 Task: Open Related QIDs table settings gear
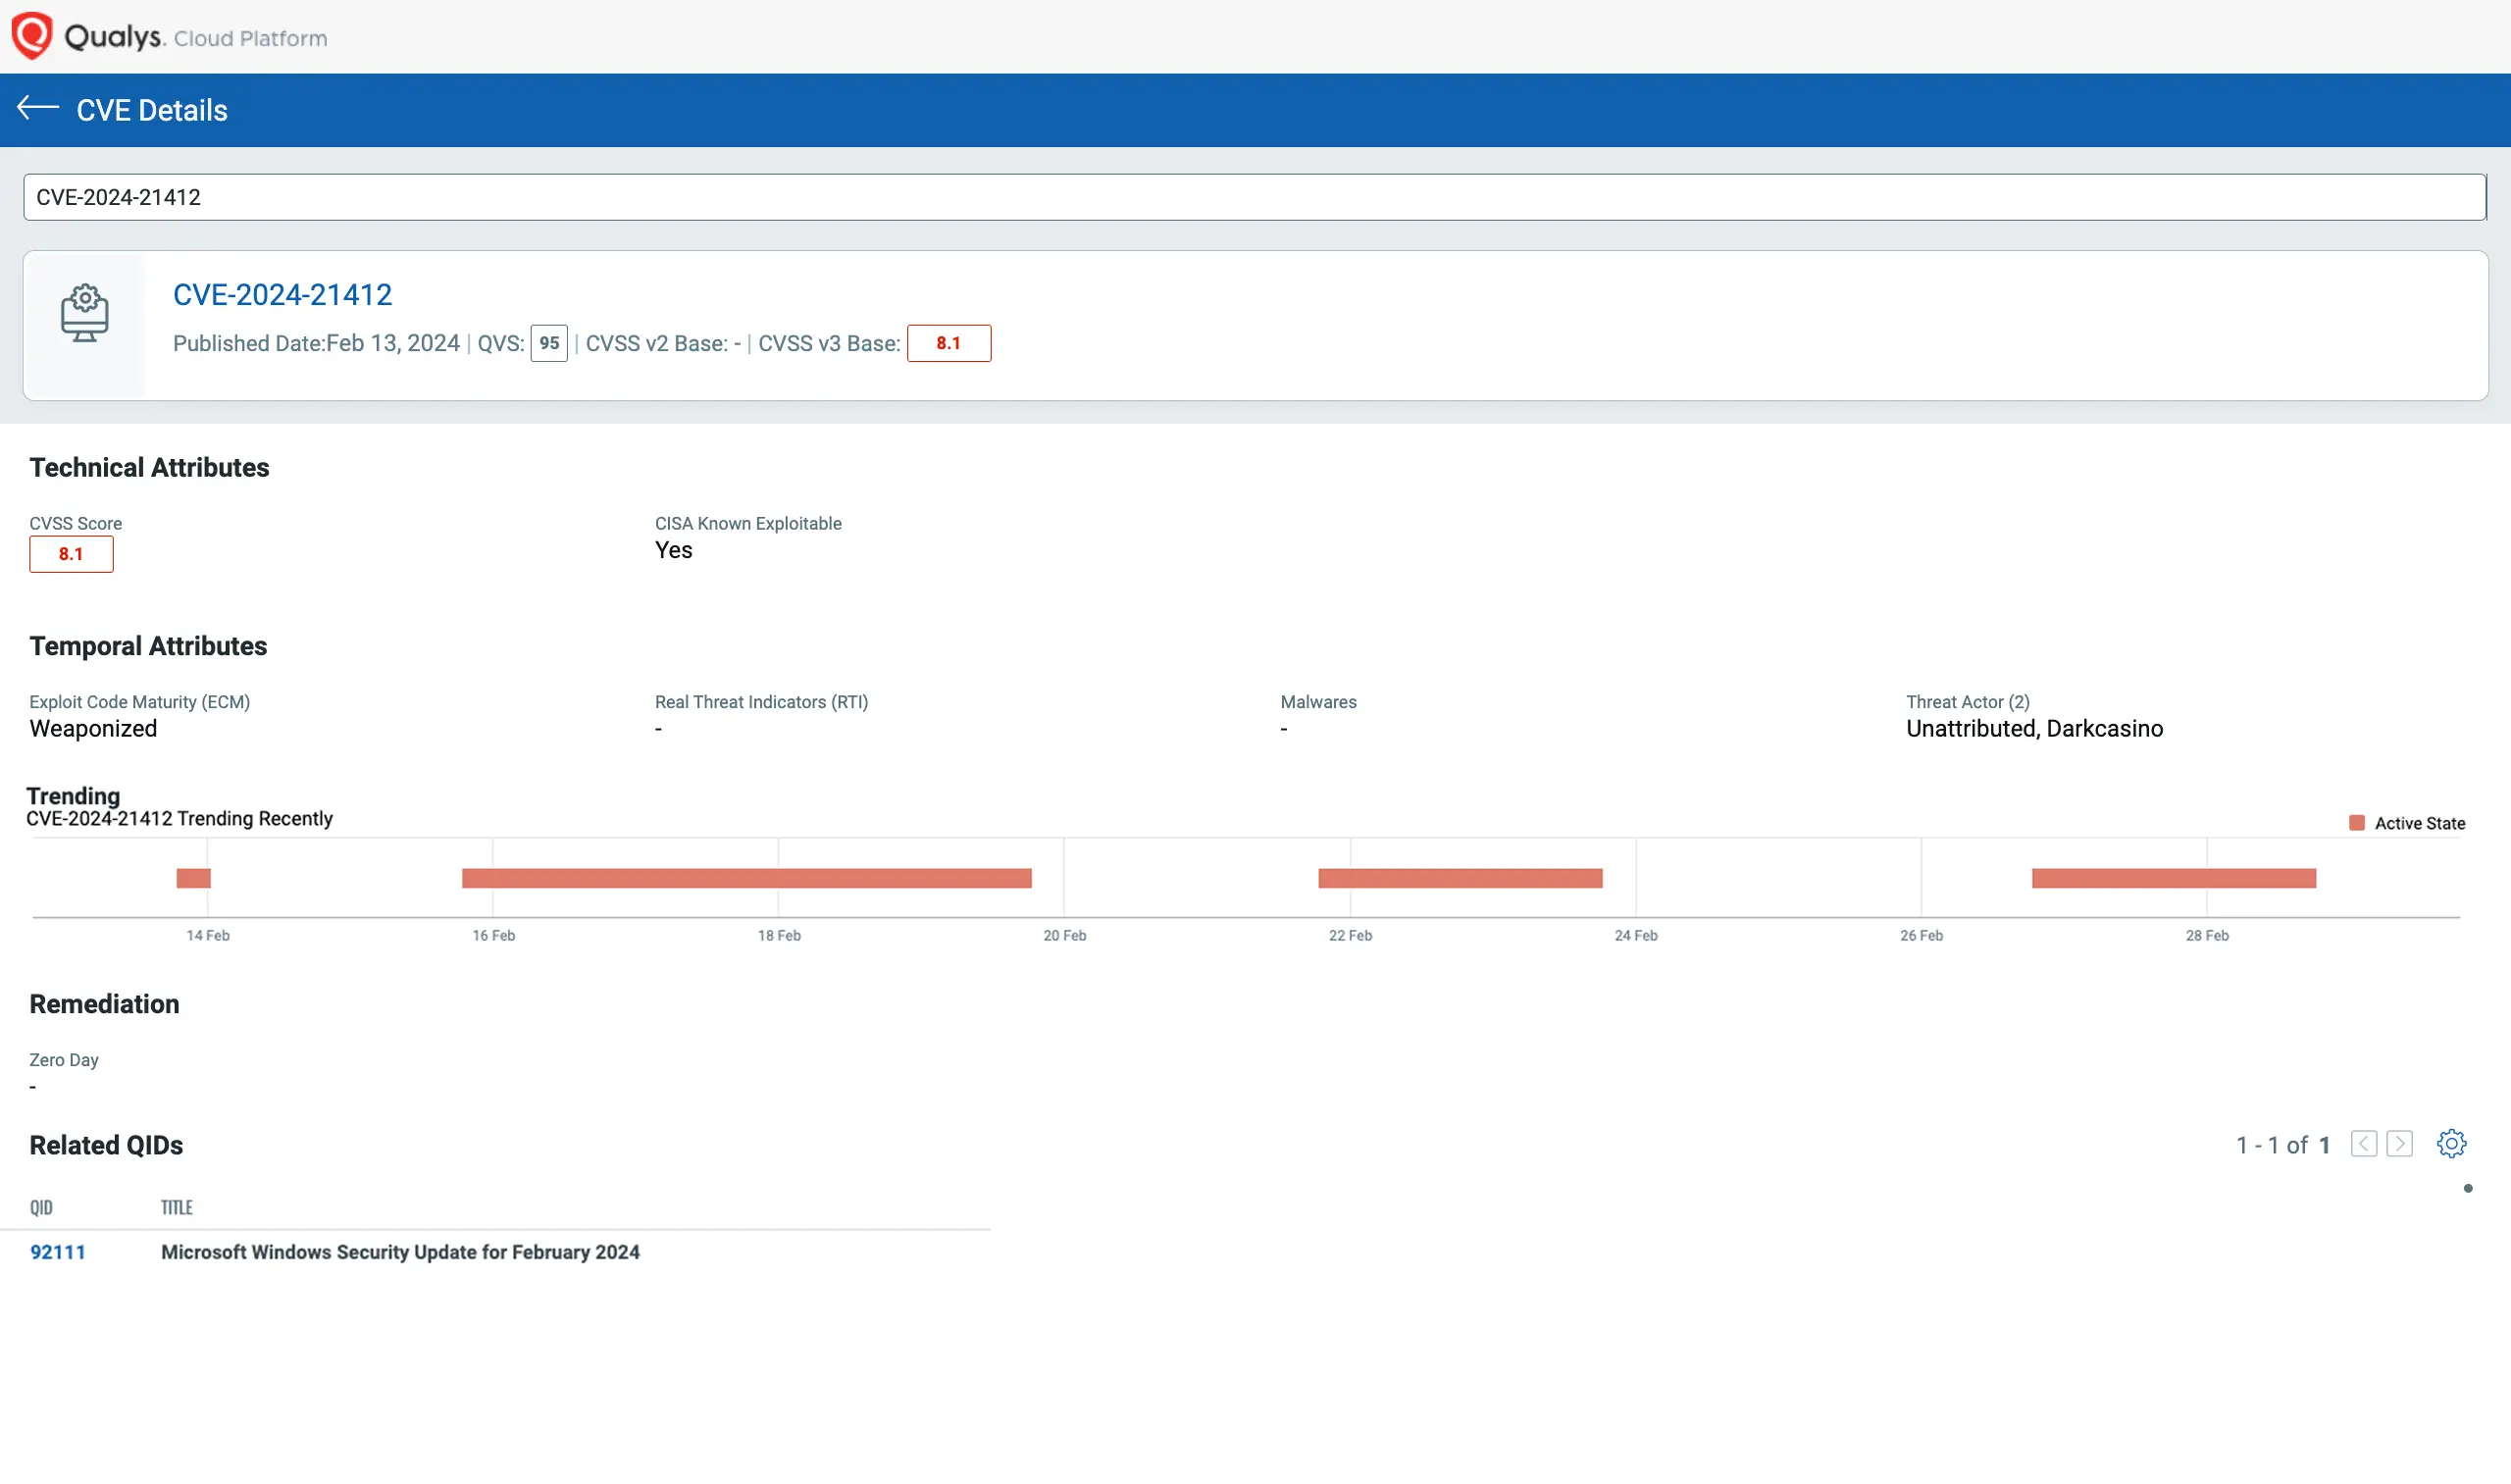2451,1144
